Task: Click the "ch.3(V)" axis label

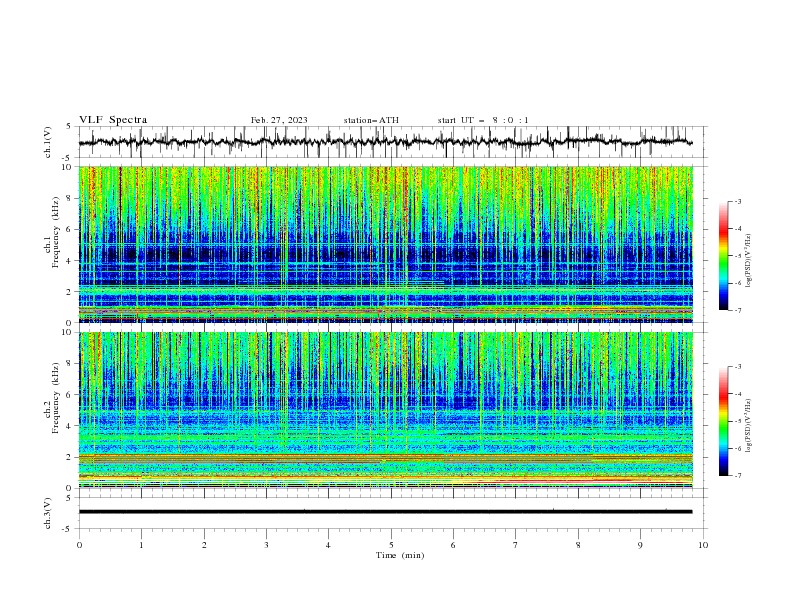Action: click(x=48, y=513)
